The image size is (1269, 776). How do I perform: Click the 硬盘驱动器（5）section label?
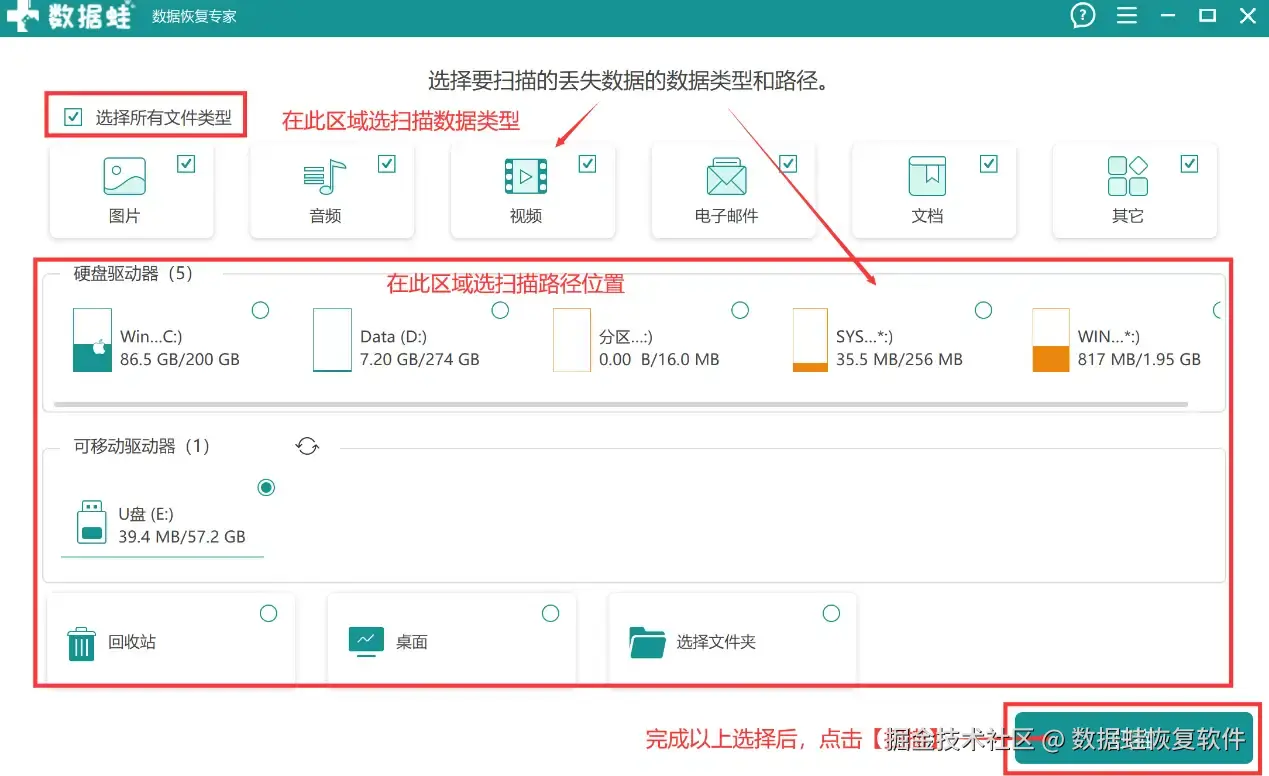134,274
